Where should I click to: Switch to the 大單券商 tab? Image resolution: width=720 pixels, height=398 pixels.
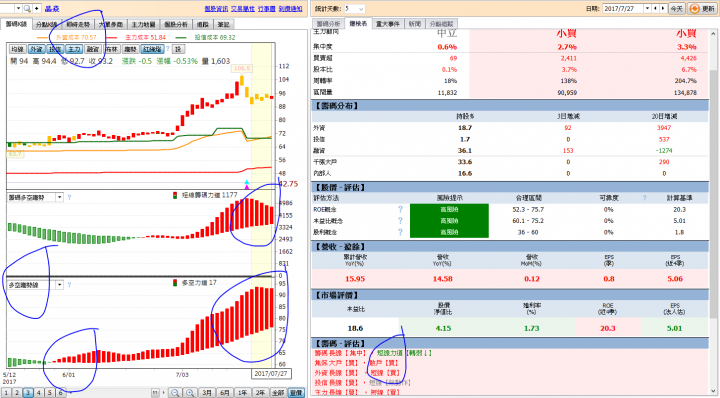(111, 24)
